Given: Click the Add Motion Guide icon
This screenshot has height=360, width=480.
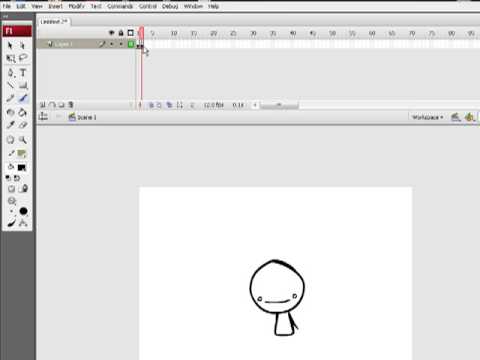Looking at the screenshot, I should point(52,105).
